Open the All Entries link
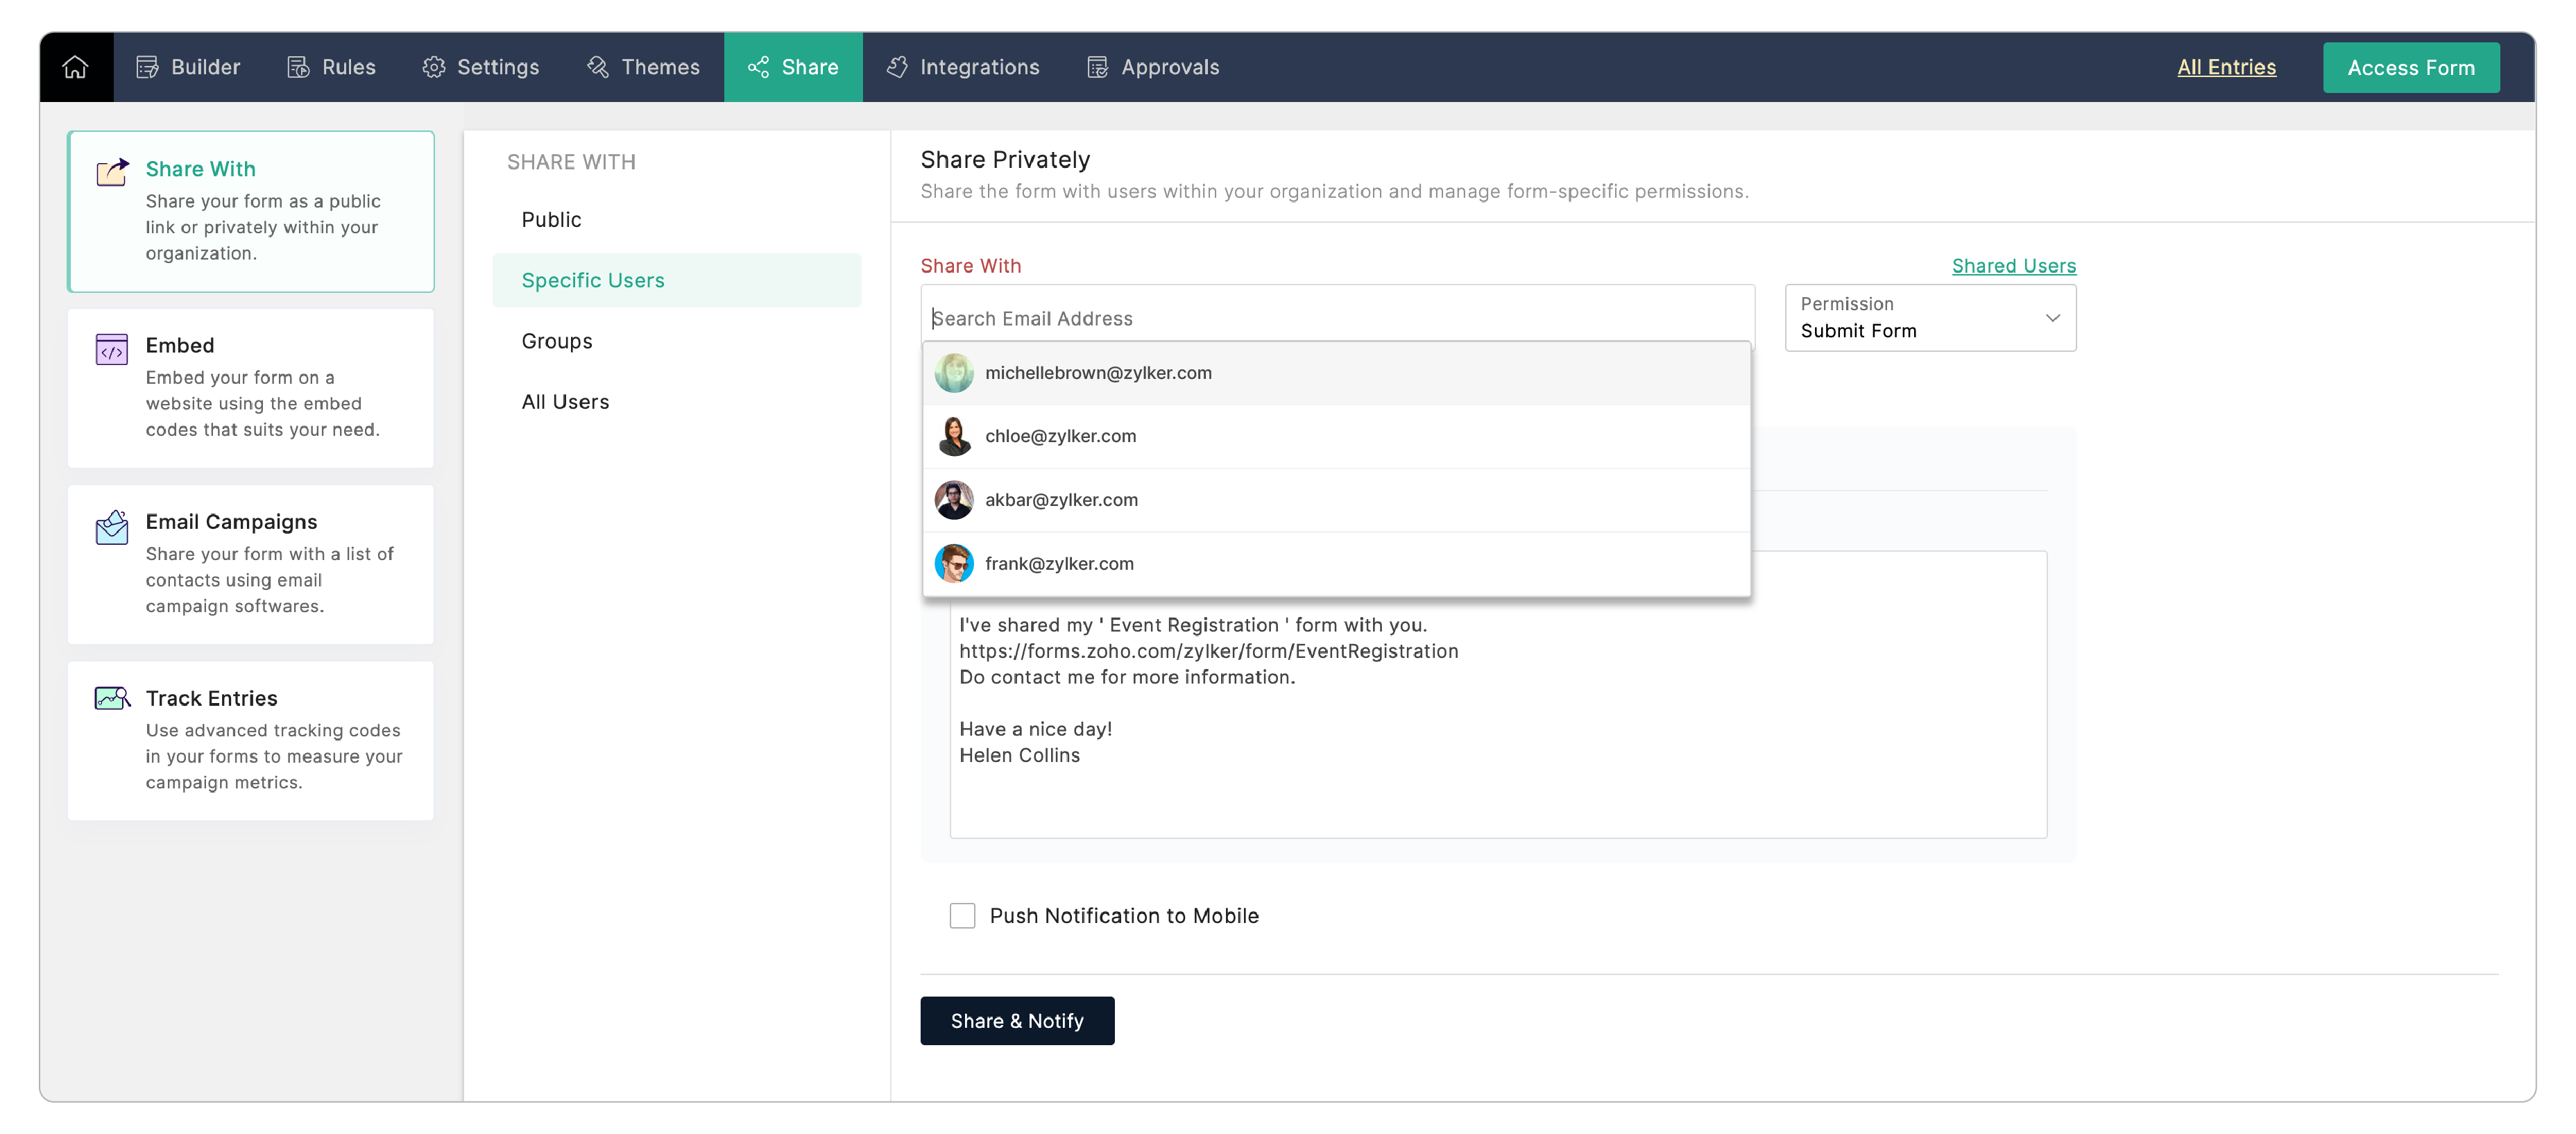2576x1134 pixels. 2226,67
